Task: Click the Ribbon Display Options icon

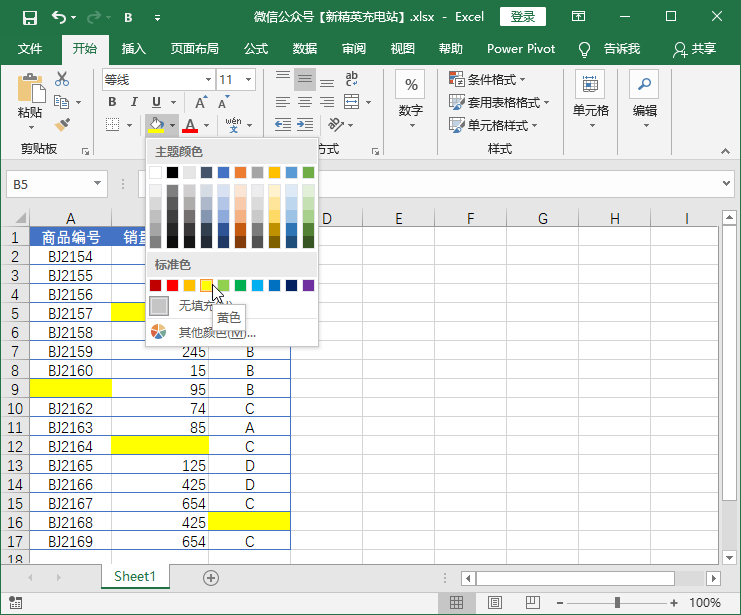Action: click(578, 17)
